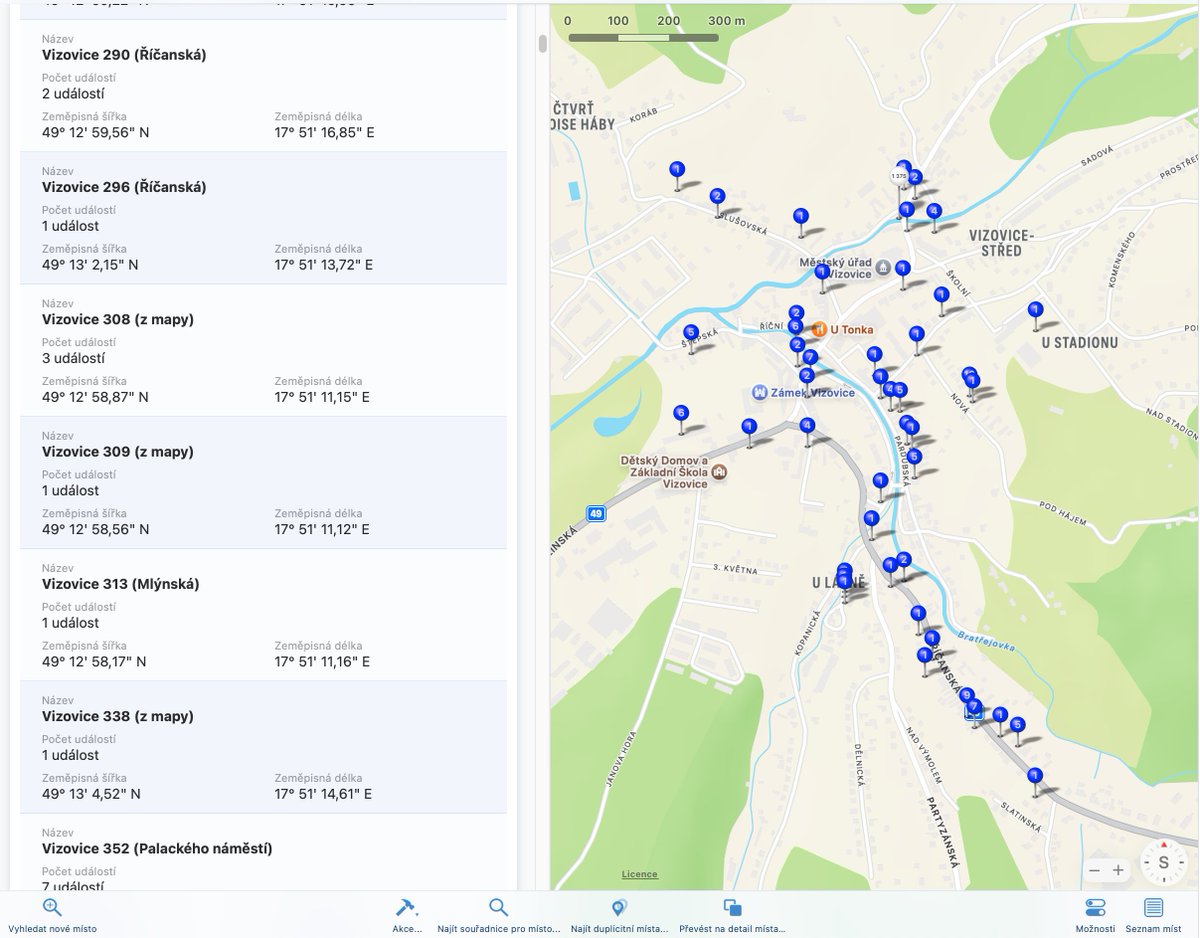Select Vizovice 313 (Mlýnská) place row
1200x938 pixels.
pos(263,615)
